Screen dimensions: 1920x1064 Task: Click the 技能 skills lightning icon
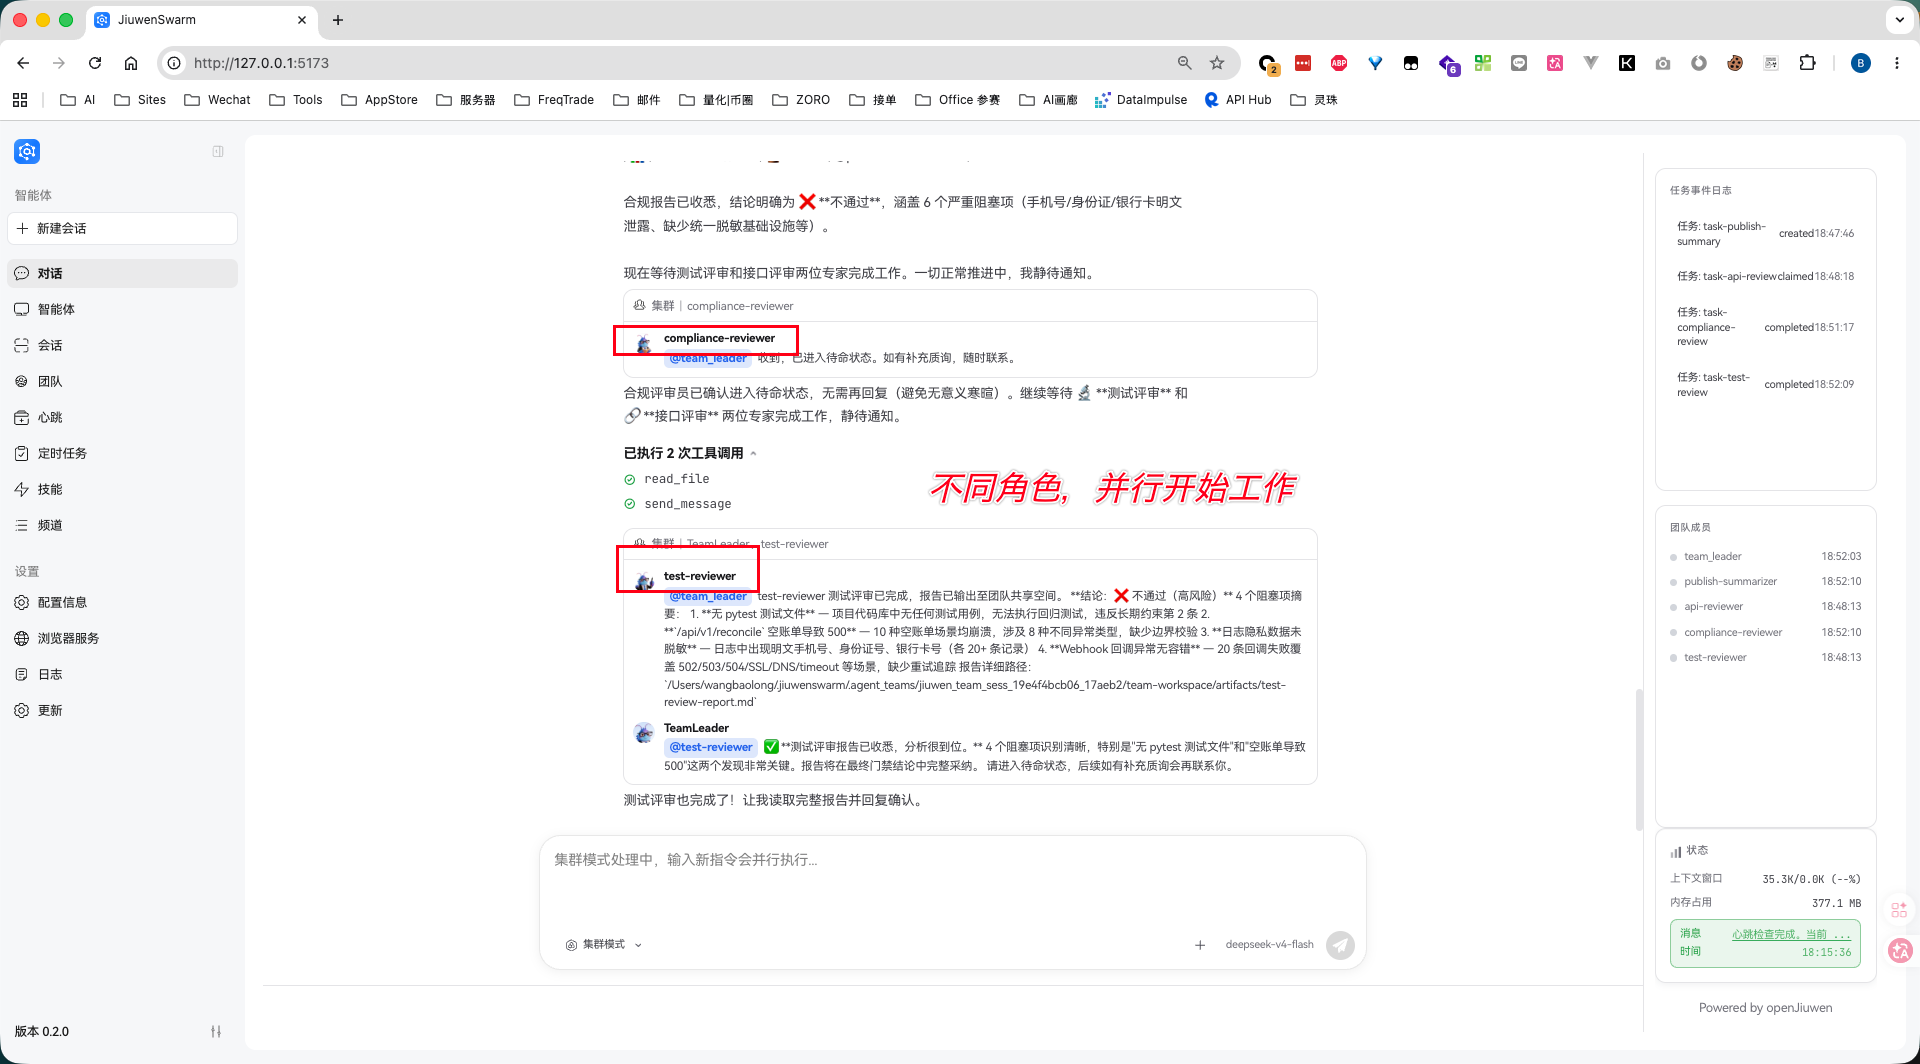(22, 489)
